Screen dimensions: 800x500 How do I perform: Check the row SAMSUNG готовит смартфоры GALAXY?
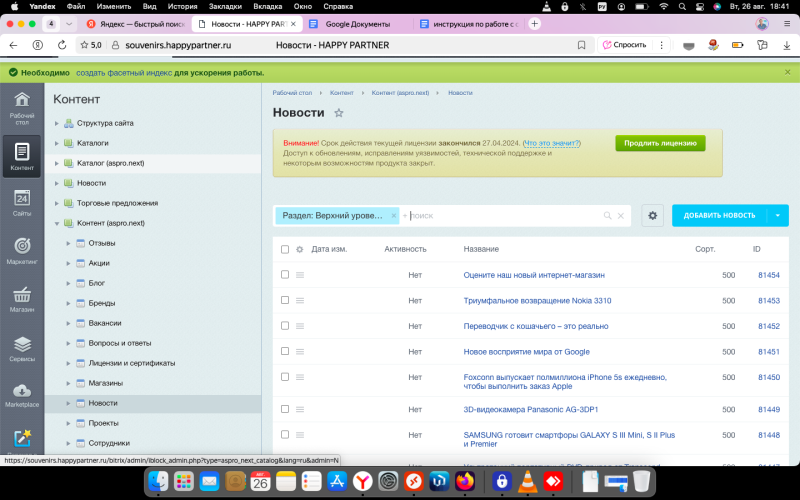(285, 434)
